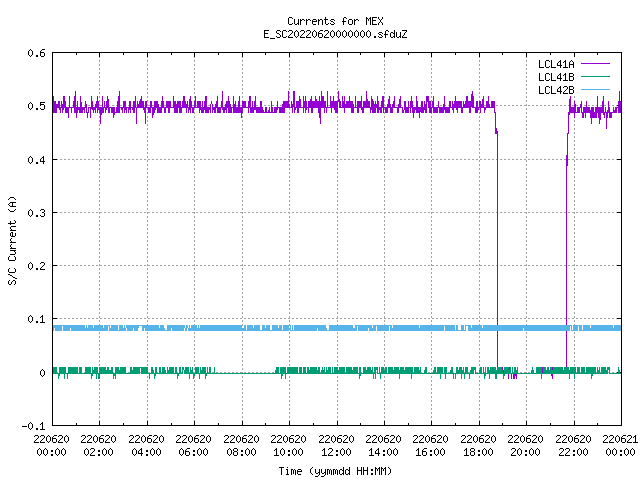Click the y-axis tick value 0.2

[x=36, y=266]
